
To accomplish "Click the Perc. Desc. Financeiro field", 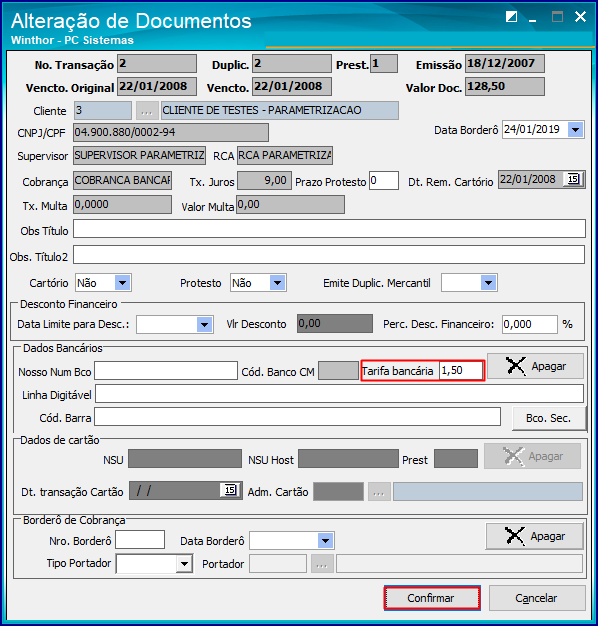I will [530, 325].
